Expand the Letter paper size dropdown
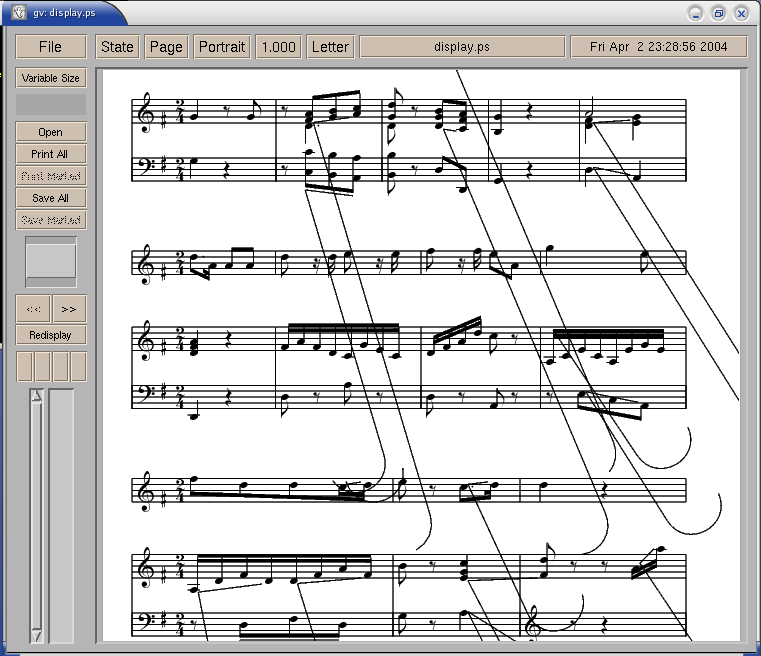The height and width of the screenshot is (656, 761). pyautogui.click(x=330, y=47)
